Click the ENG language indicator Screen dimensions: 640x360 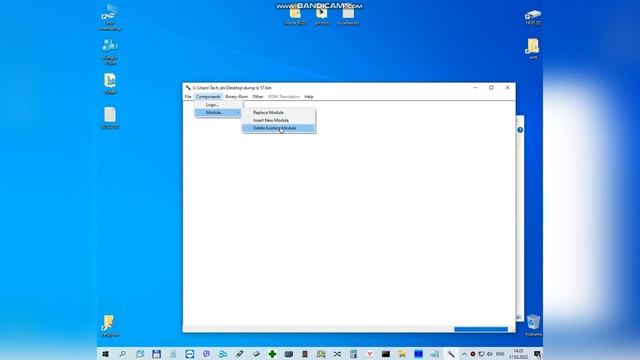click(500, 354)
